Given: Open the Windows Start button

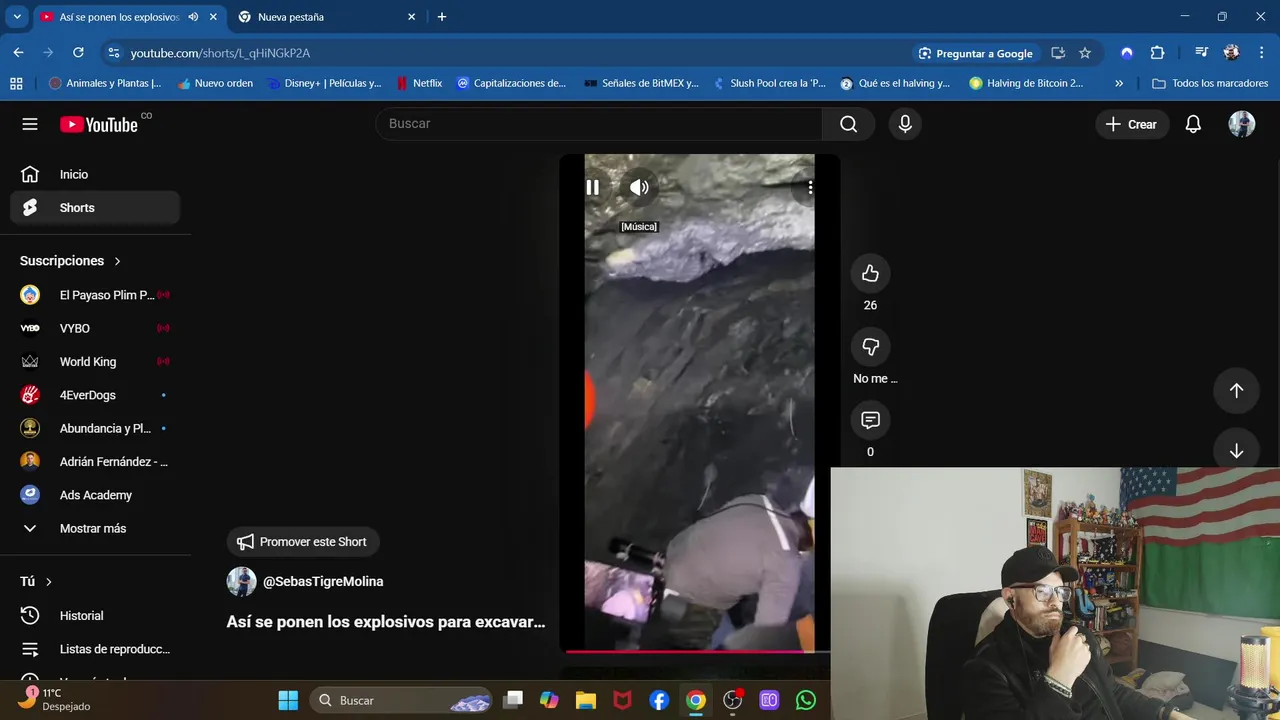Looking at the screenshot, I should [288, 700].
